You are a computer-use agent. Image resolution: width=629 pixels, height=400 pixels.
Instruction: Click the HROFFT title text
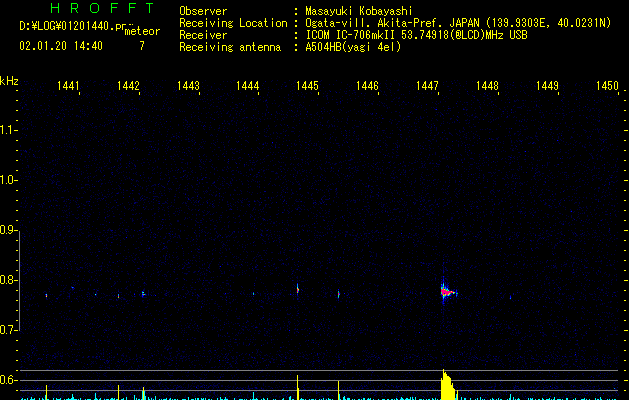tap(102, 8)
